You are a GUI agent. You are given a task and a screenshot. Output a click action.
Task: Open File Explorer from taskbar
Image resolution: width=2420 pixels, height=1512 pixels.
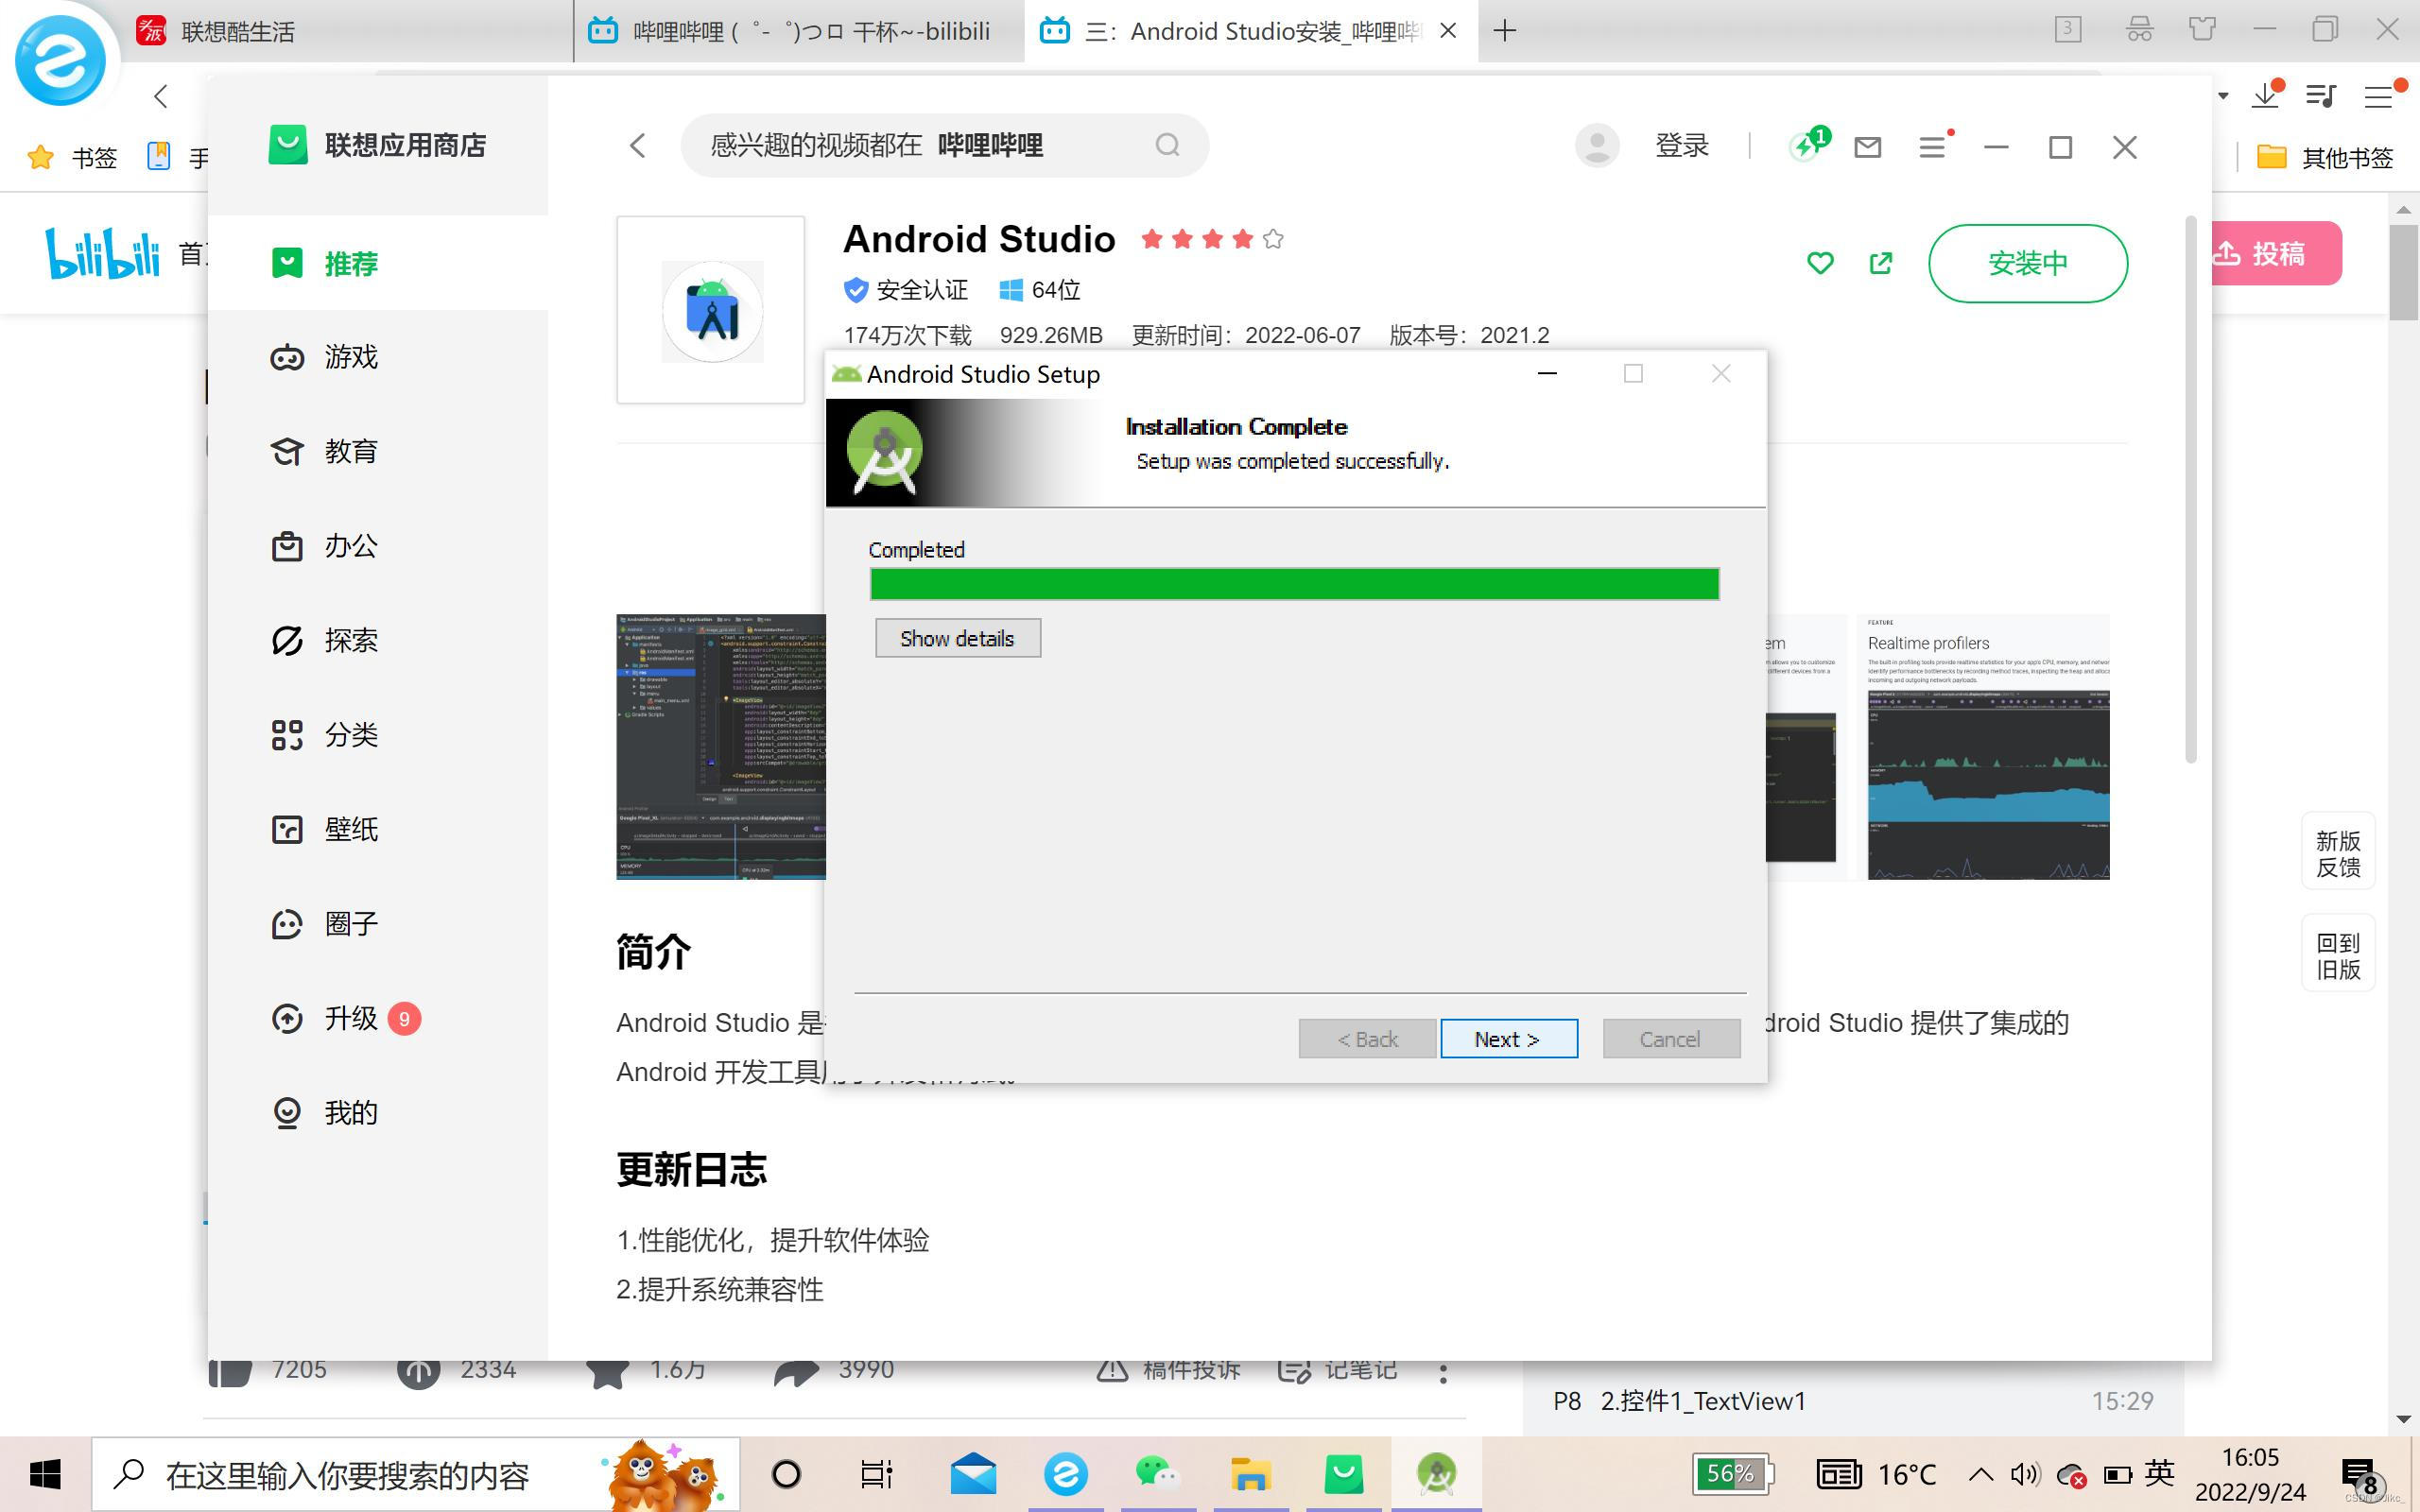click(x=1250, y=1474)
